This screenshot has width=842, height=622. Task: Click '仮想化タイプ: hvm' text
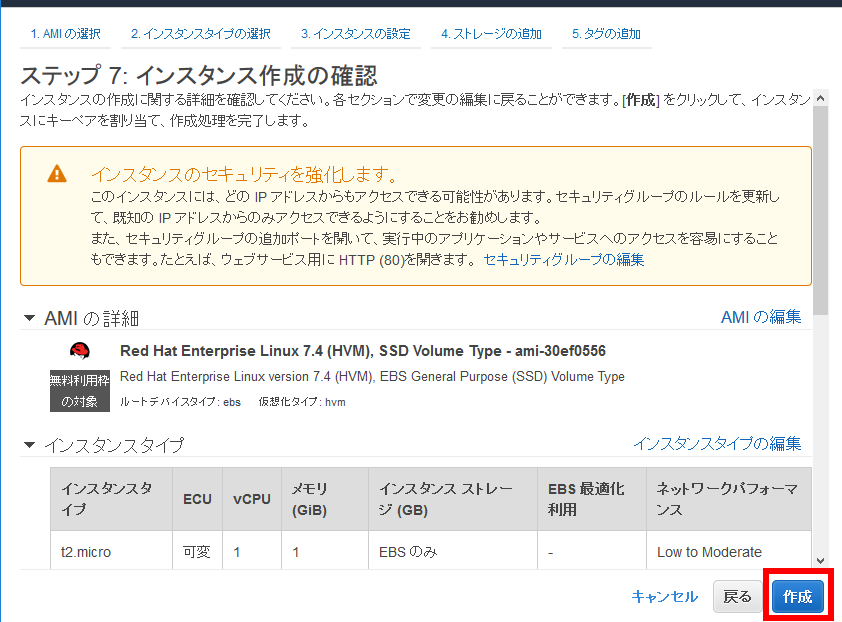coord(302,402)
